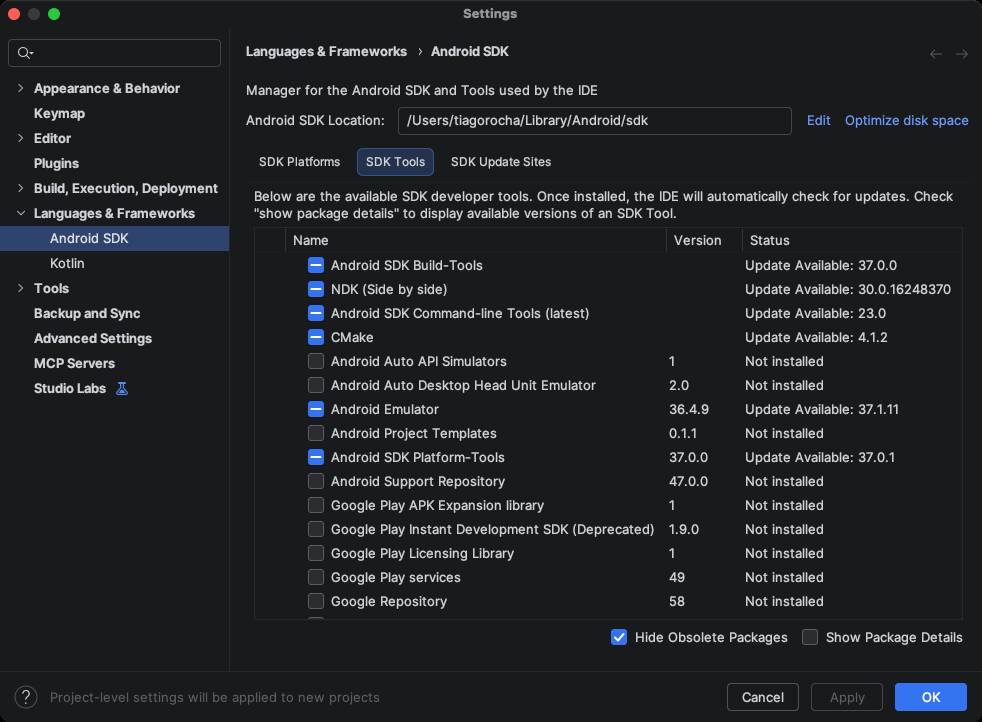Click Edit SDK location link

819,121
